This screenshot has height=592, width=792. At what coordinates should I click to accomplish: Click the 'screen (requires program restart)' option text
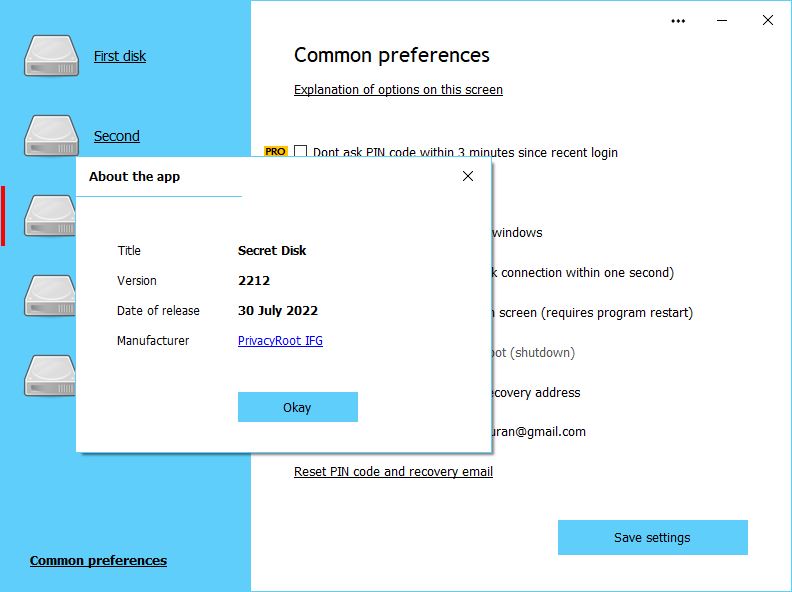coord(592,313)
